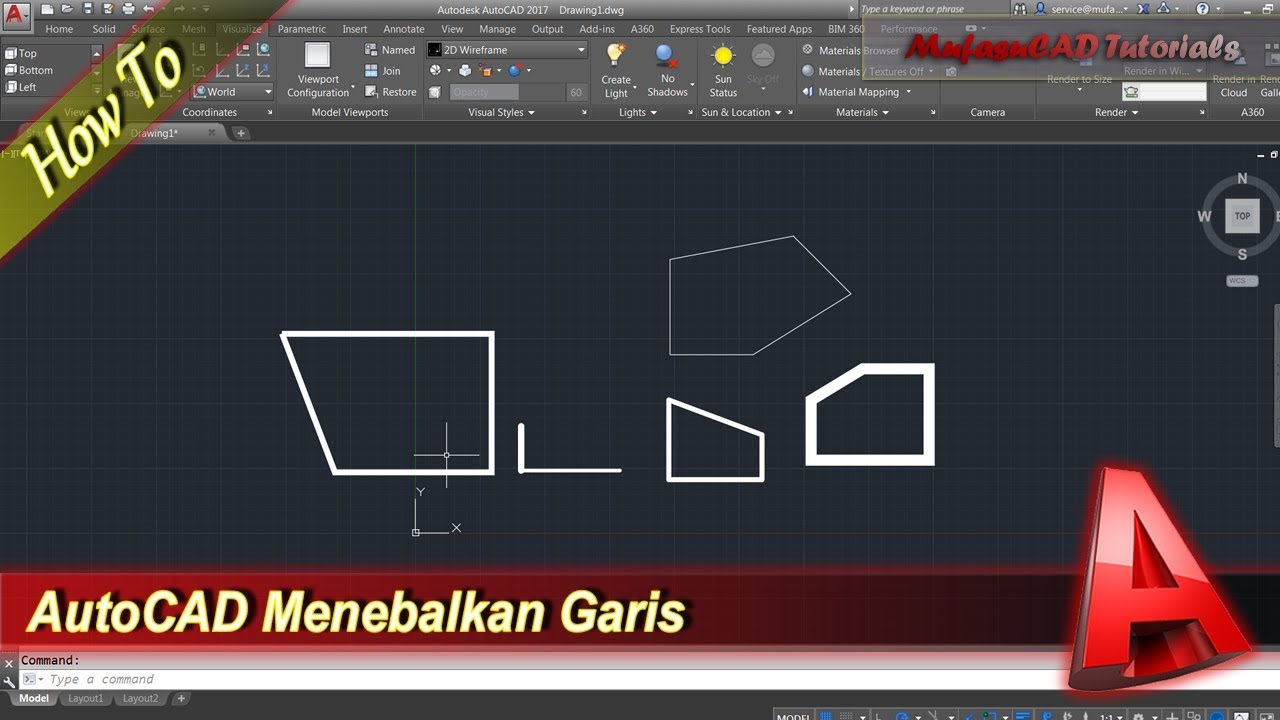Click the keyword or phrase search box
The height and width of the screenshot is (720, 1280).
pyautogui.click(x=933, y=9)
